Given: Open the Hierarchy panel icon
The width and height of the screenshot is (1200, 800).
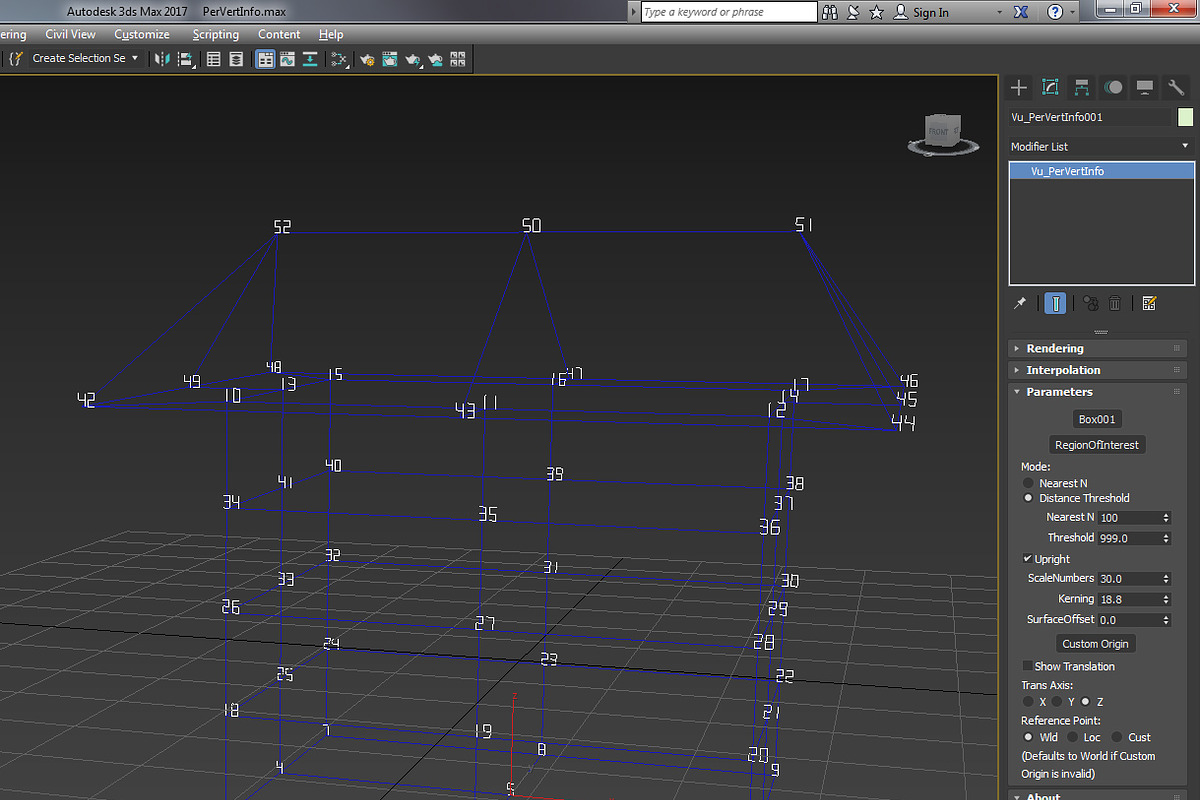Looking at the screenshot, I should [1082, 87].
